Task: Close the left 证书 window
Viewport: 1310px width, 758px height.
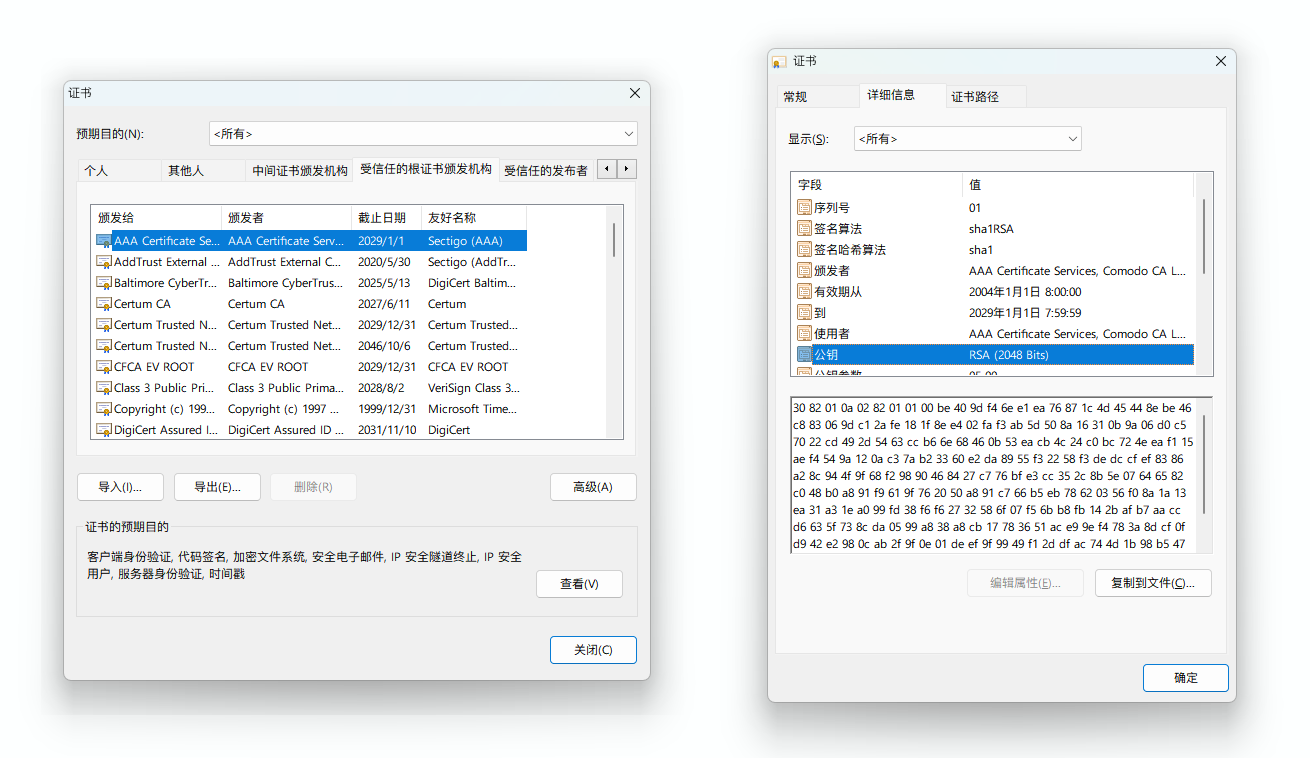Action: pyautogui.click(x=634, y=93)
